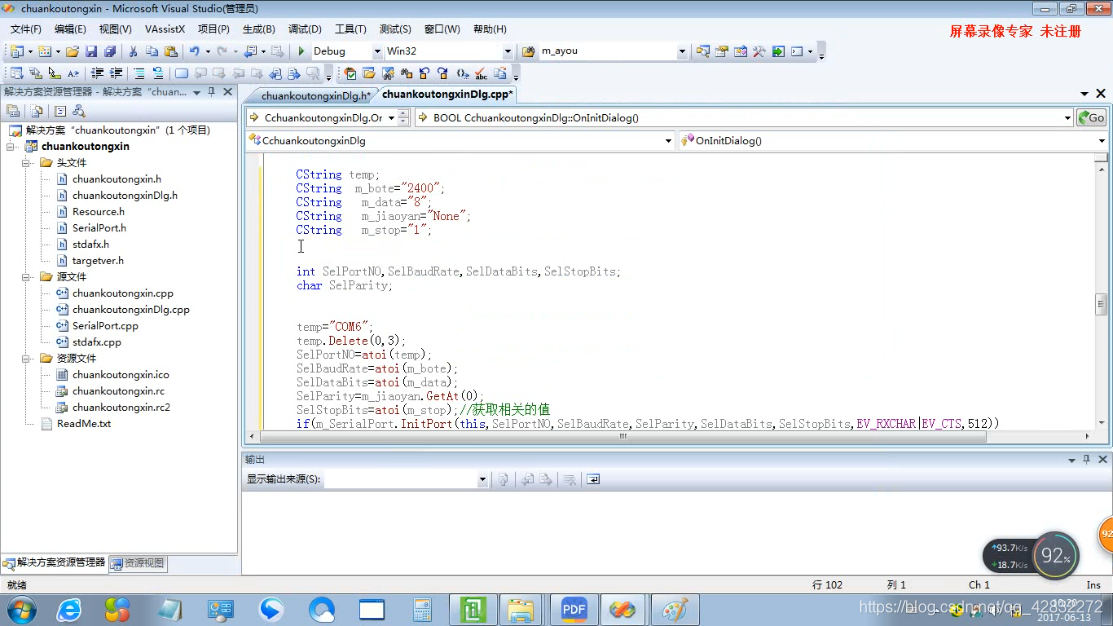Select chuankoutongxin.rc2 in the tree
Viewport: 1113px width, 626px height.
coord(121,407)
